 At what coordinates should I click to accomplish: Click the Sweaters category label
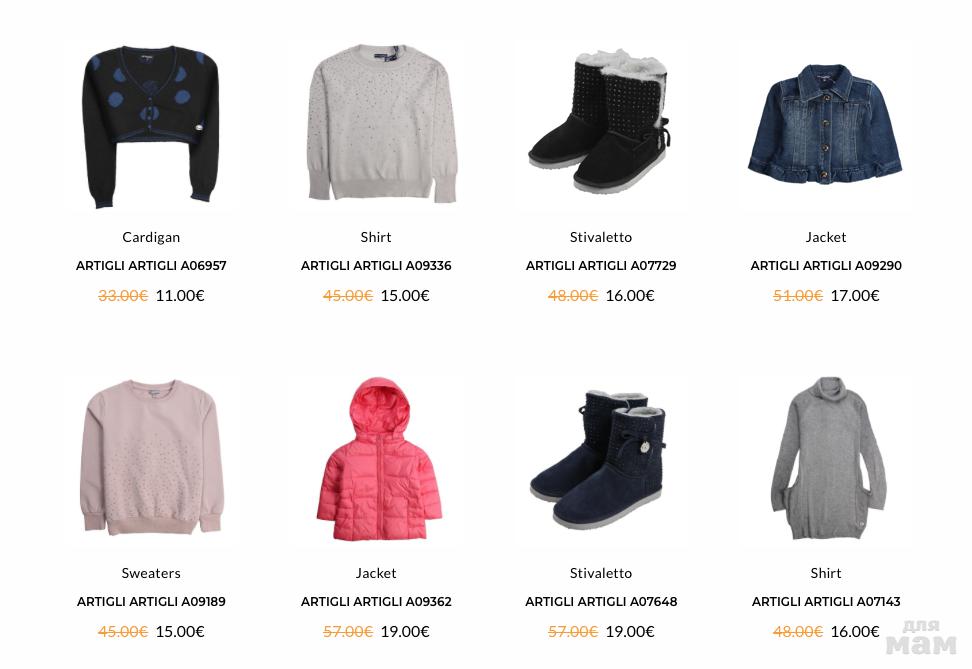click(151, 574)
